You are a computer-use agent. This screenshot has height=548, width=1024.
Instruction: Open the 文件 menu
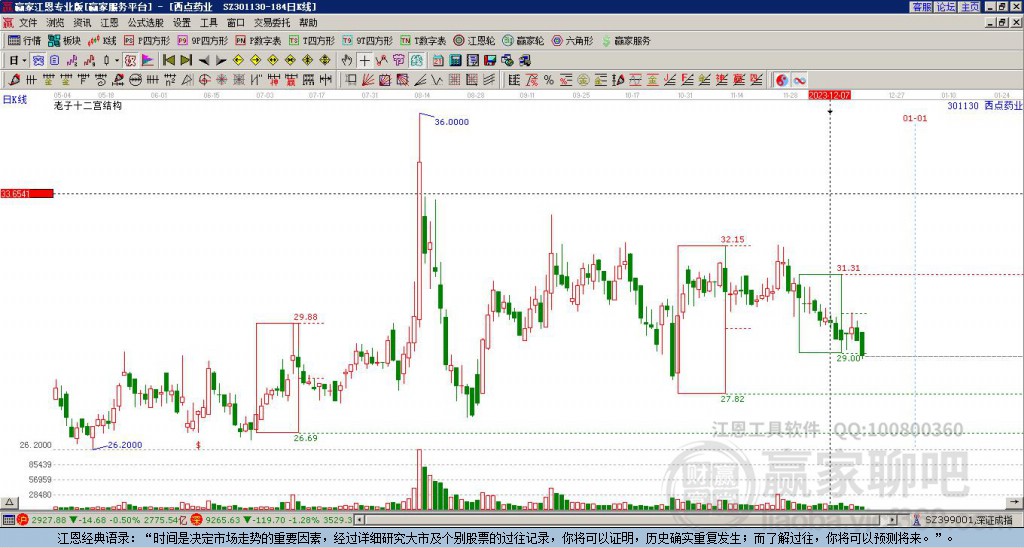point(28,23)
